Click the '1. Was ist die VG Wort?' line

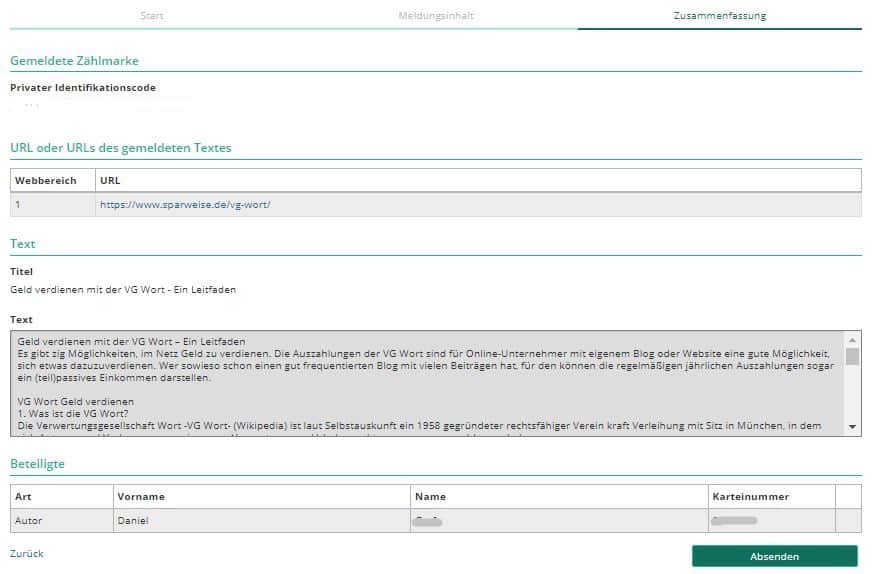[x=72, y=414]
